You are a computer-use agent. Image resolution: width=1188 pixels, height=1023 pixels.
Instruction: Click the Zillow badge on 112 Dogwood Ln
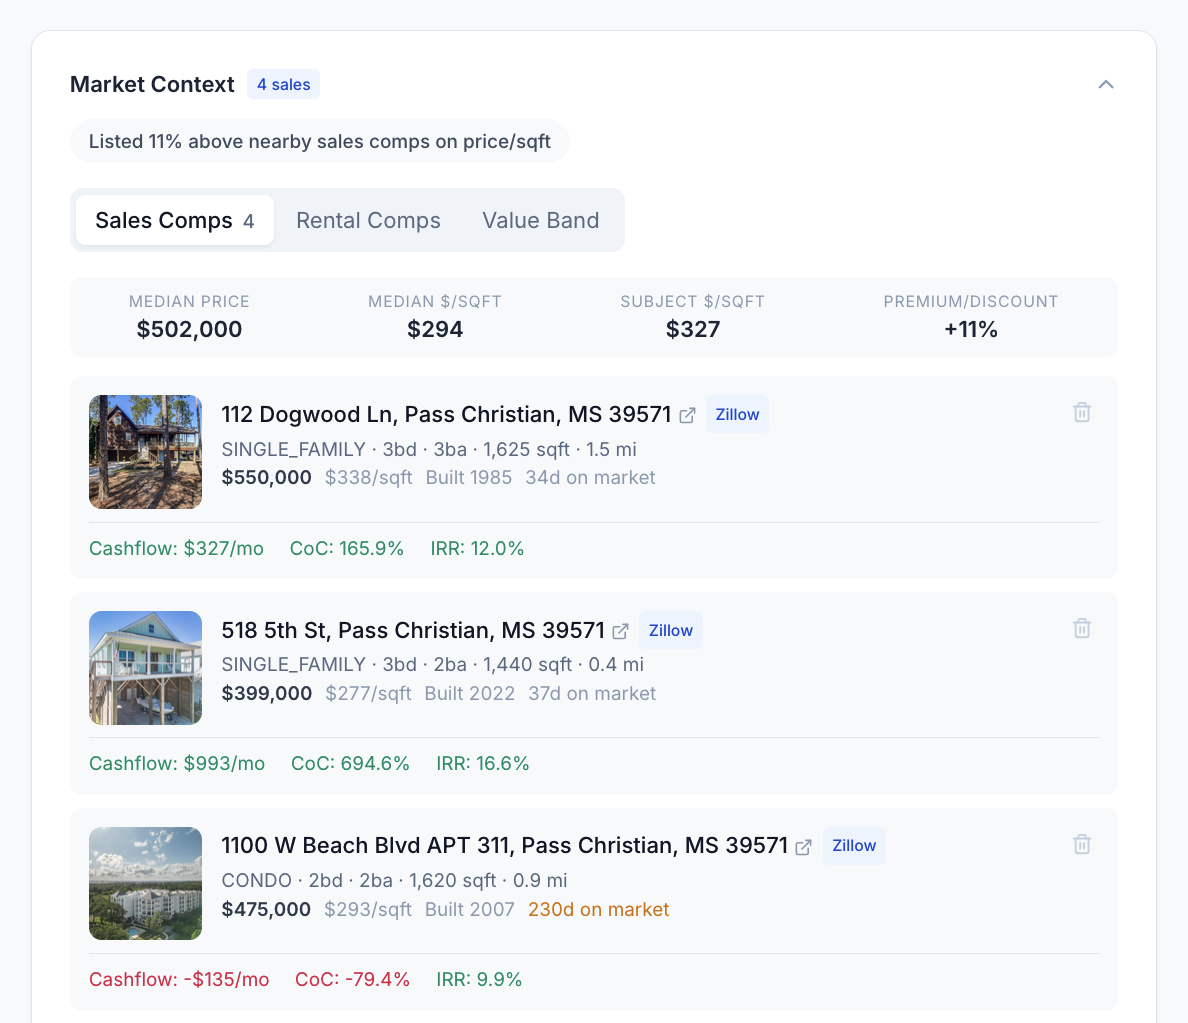(737, 413)
